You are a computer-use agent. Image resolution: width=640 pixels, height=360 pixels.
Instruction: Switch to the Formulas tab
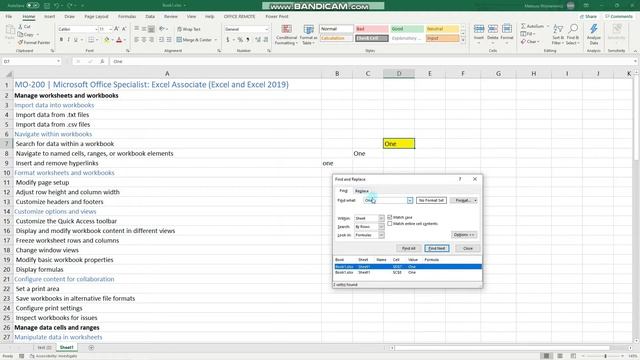(127, 16)
